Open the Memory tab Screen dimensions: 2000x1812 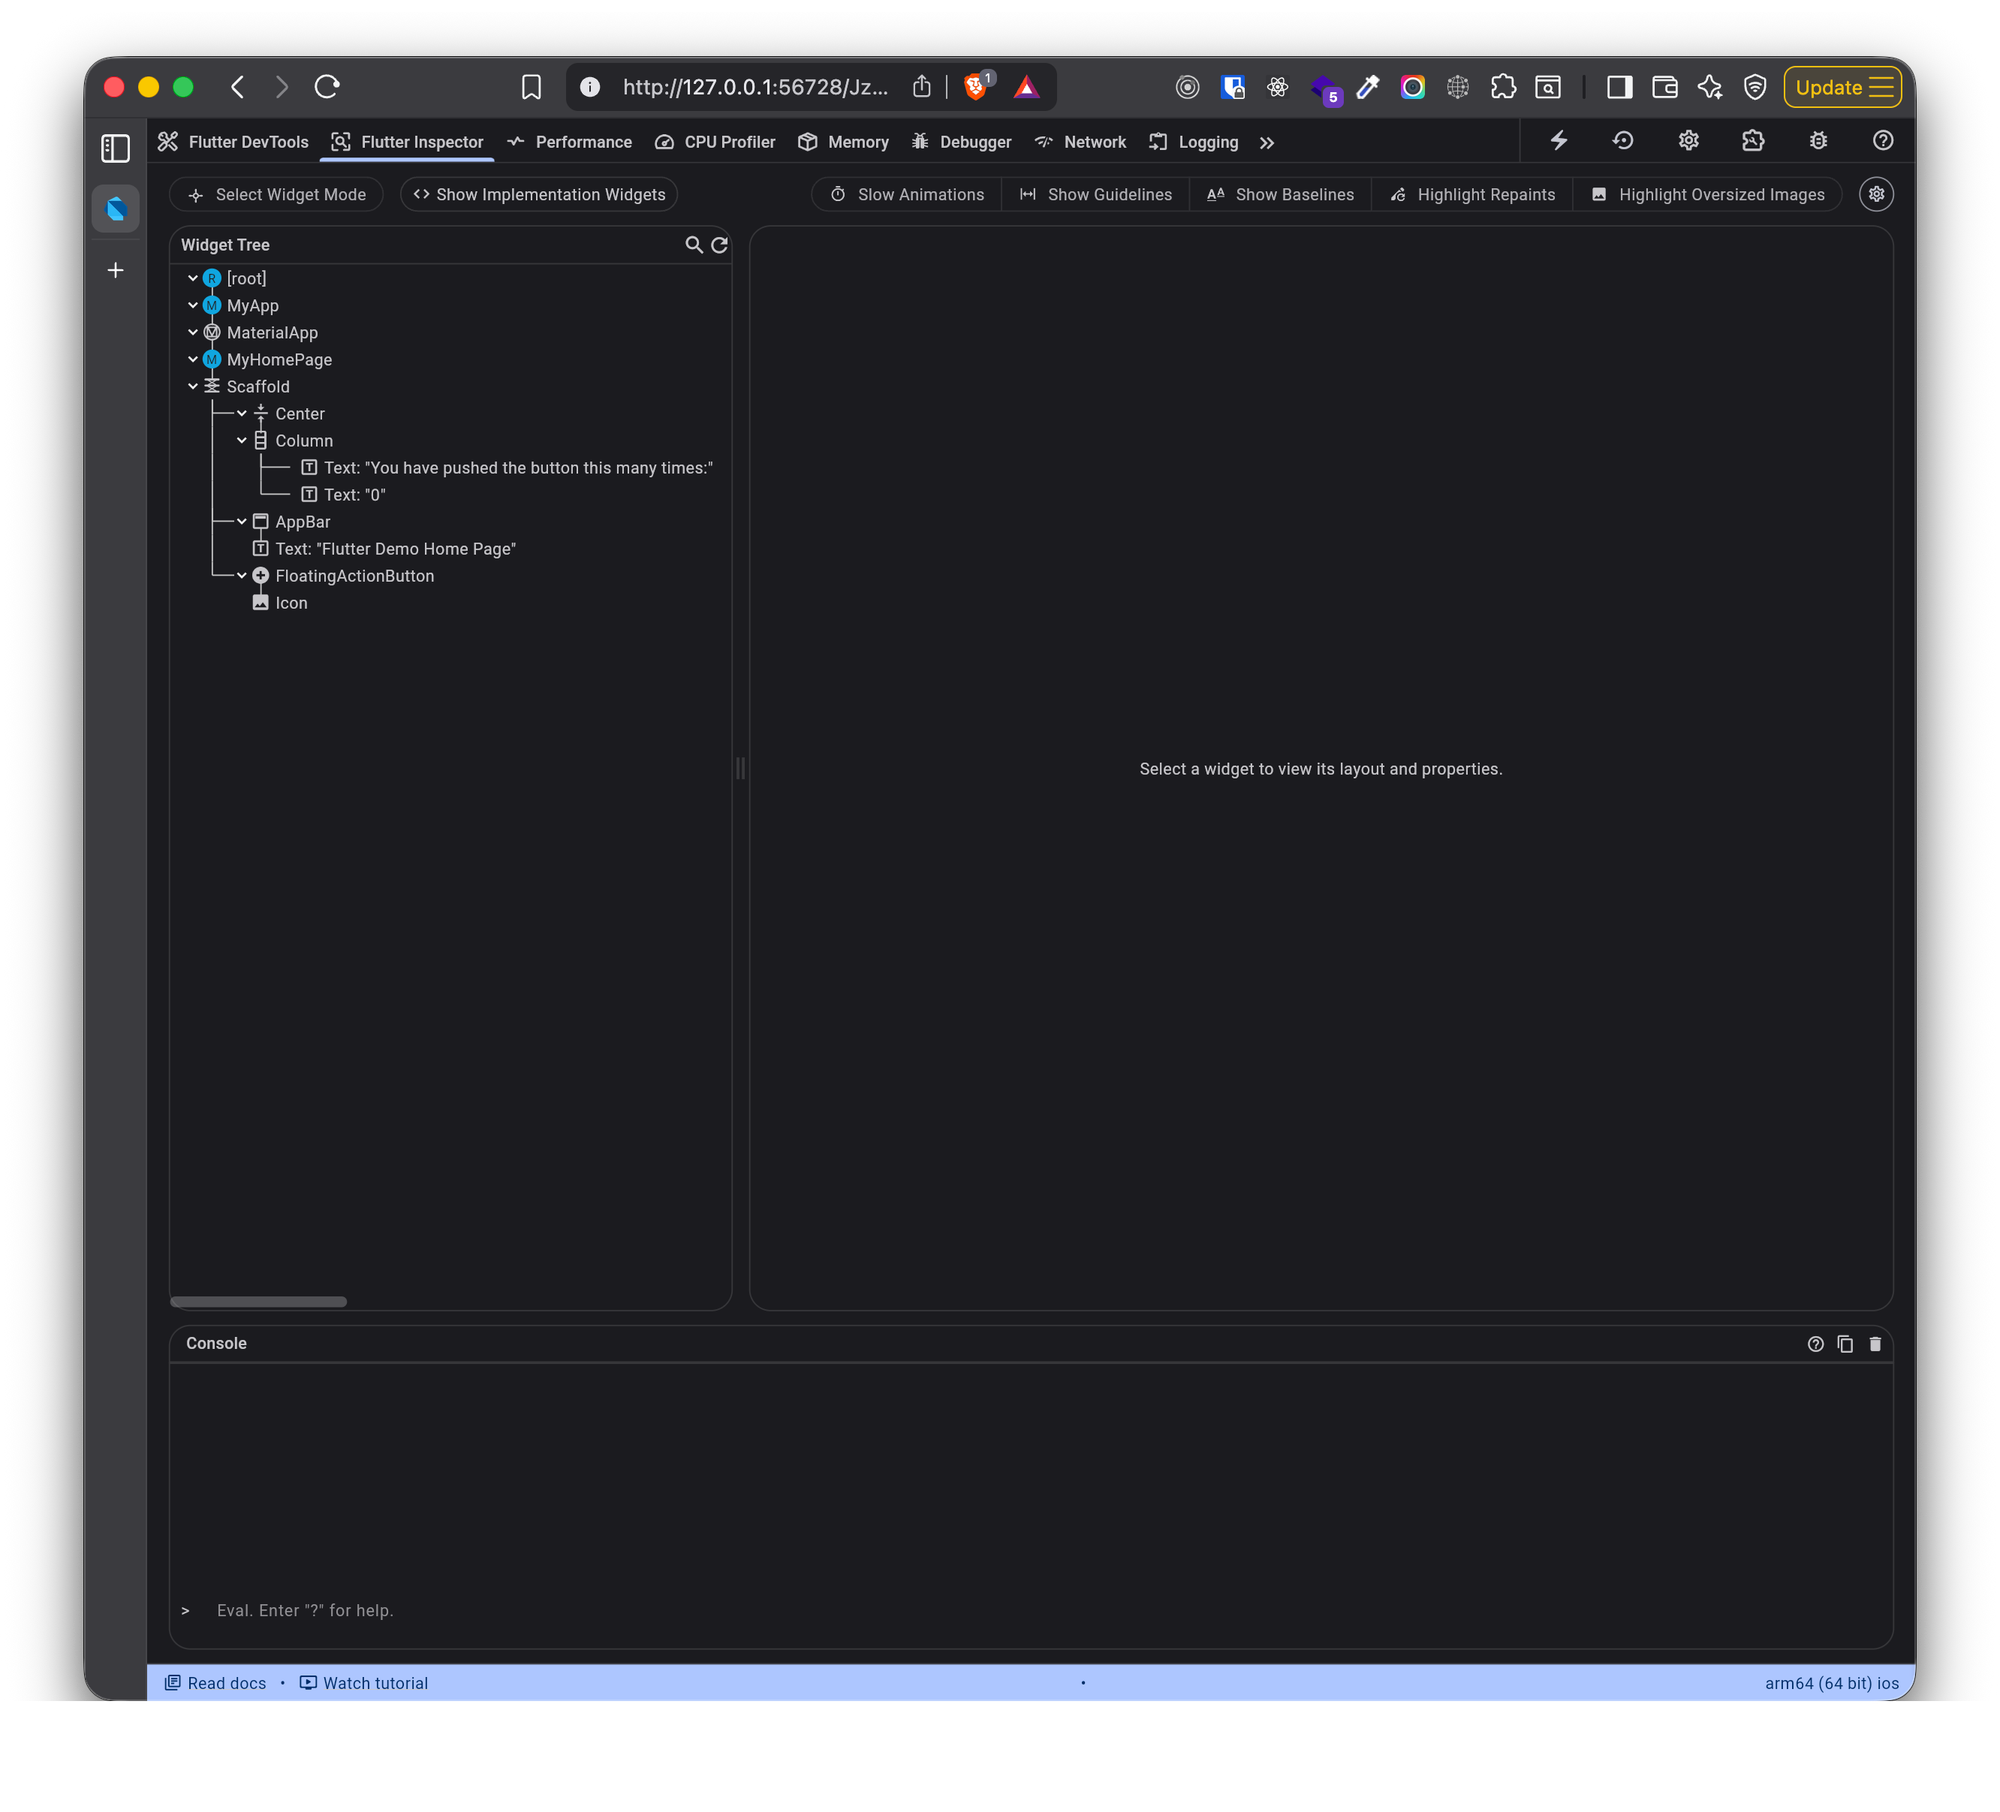844,142
